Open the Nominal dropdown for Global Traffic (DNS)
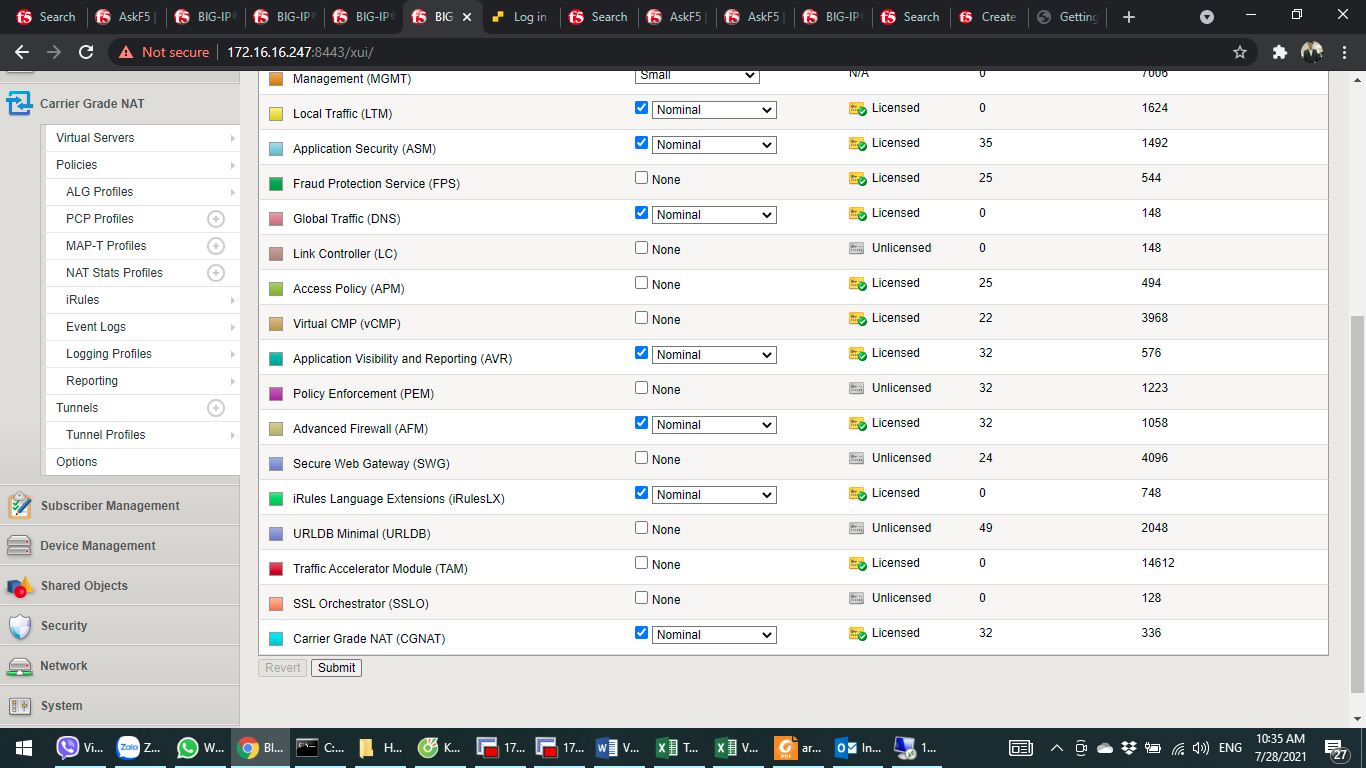This screenshot has width=1366, height=768. pos(714,215)
